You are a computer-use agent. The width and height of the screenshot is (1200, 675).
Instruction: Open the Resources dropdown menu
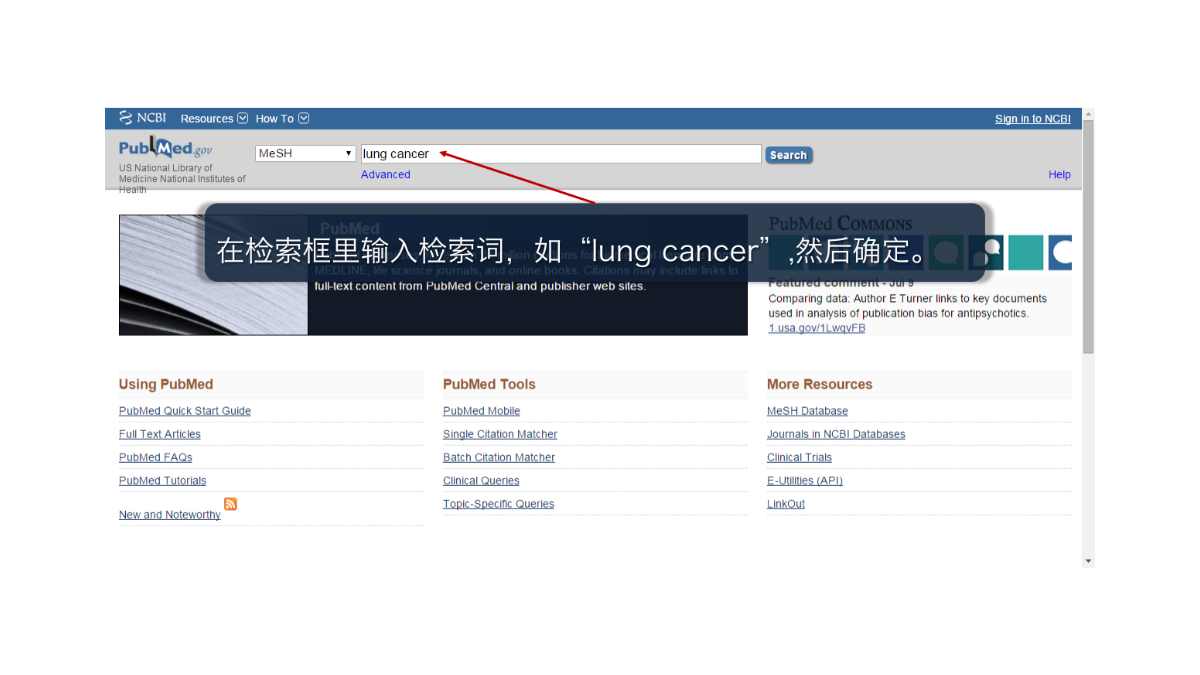214,119
